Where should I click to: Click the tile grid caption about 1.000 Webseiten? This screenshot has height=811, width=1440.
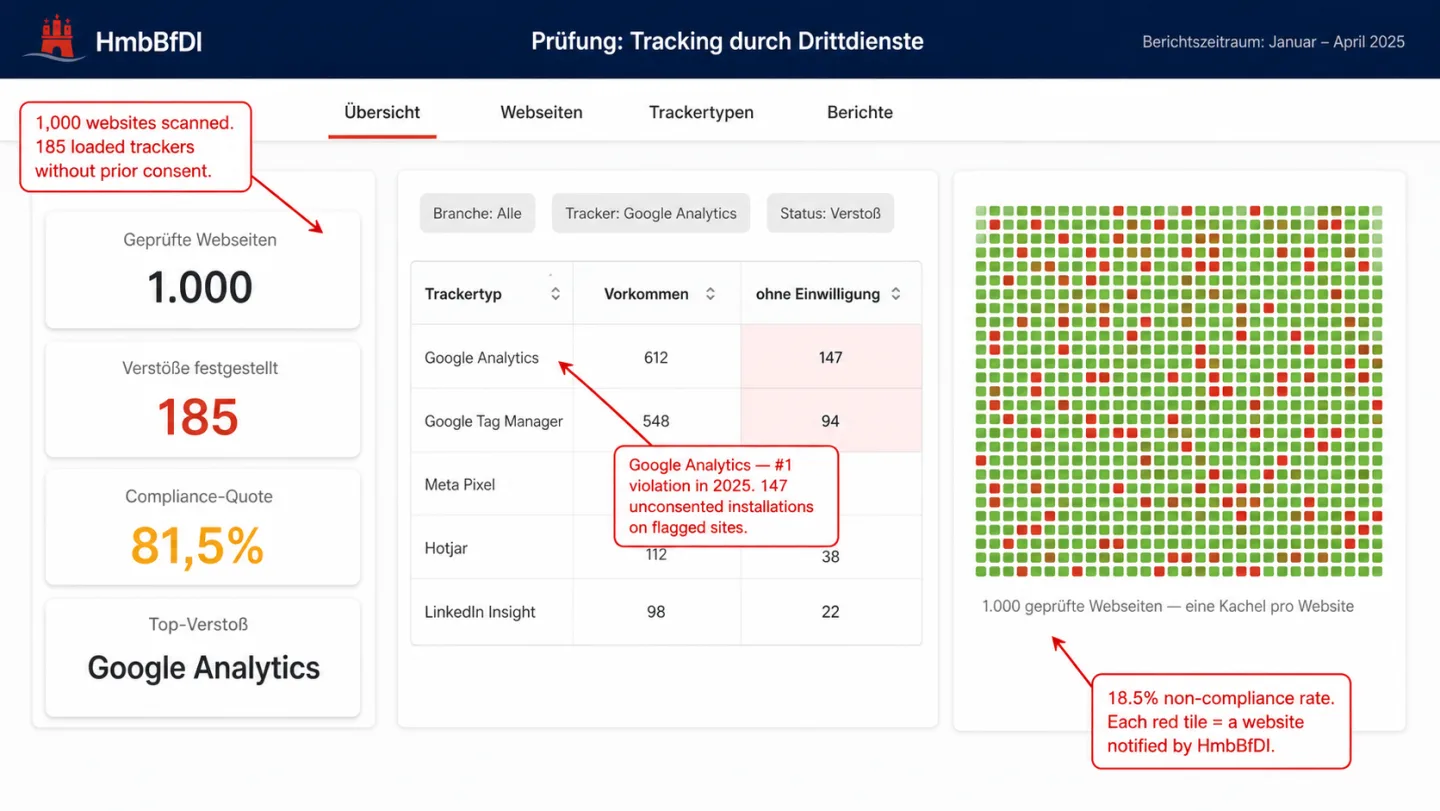[1168, 606]
